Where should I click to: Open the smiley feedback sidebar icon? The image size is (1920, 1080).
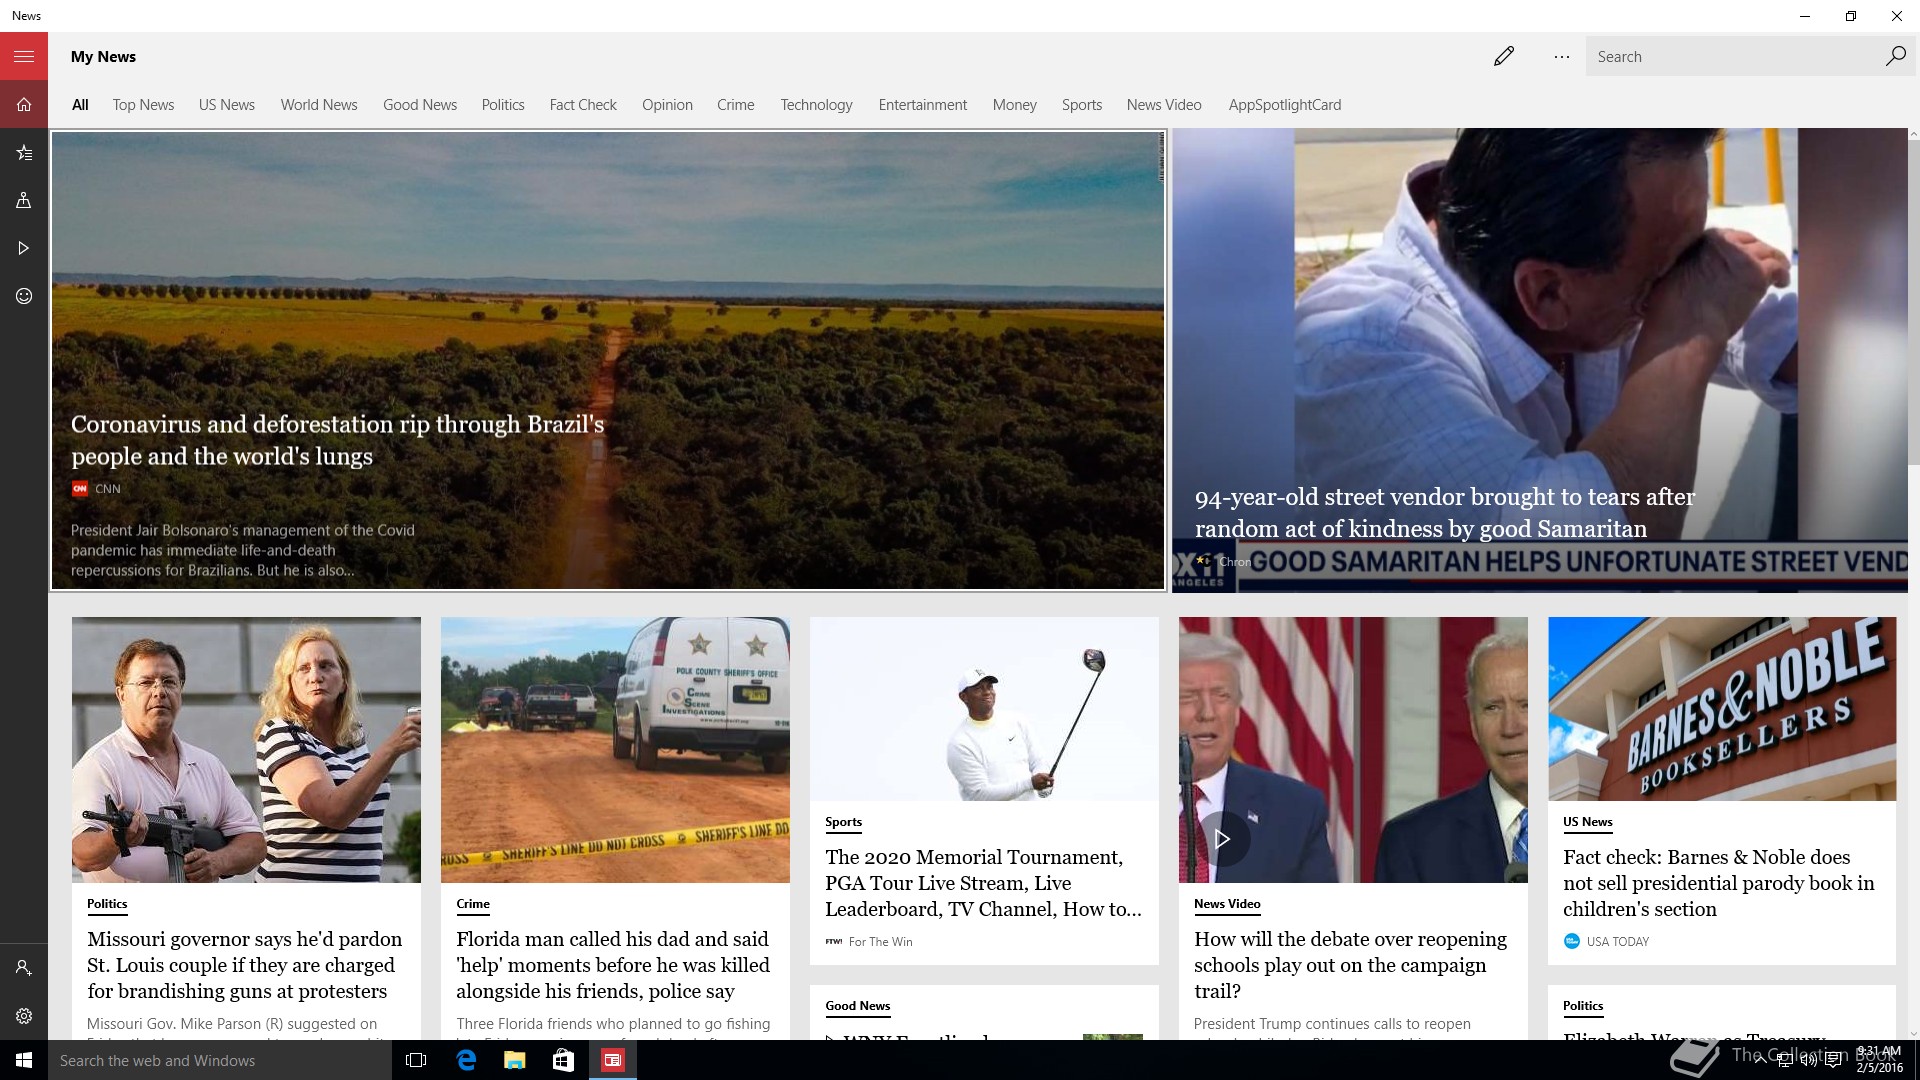(24, 296)
